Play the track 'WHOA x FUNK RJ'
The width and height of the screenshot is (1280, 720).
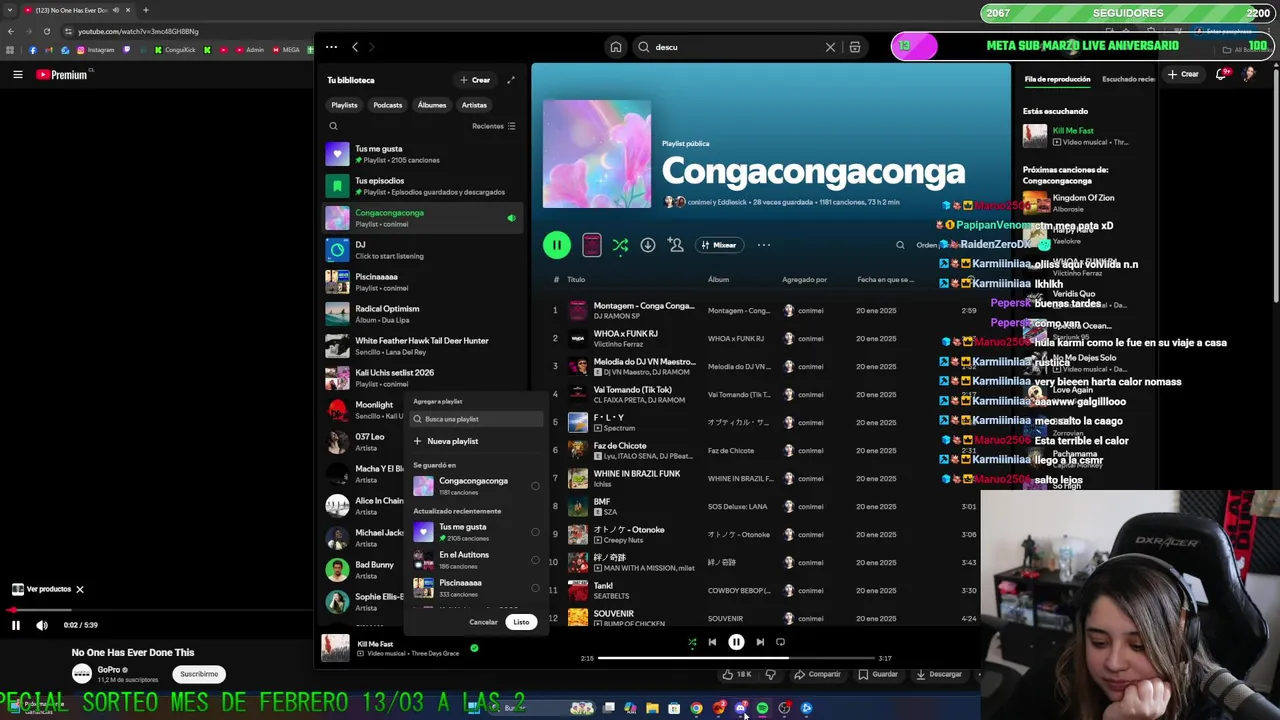[625, 334]
